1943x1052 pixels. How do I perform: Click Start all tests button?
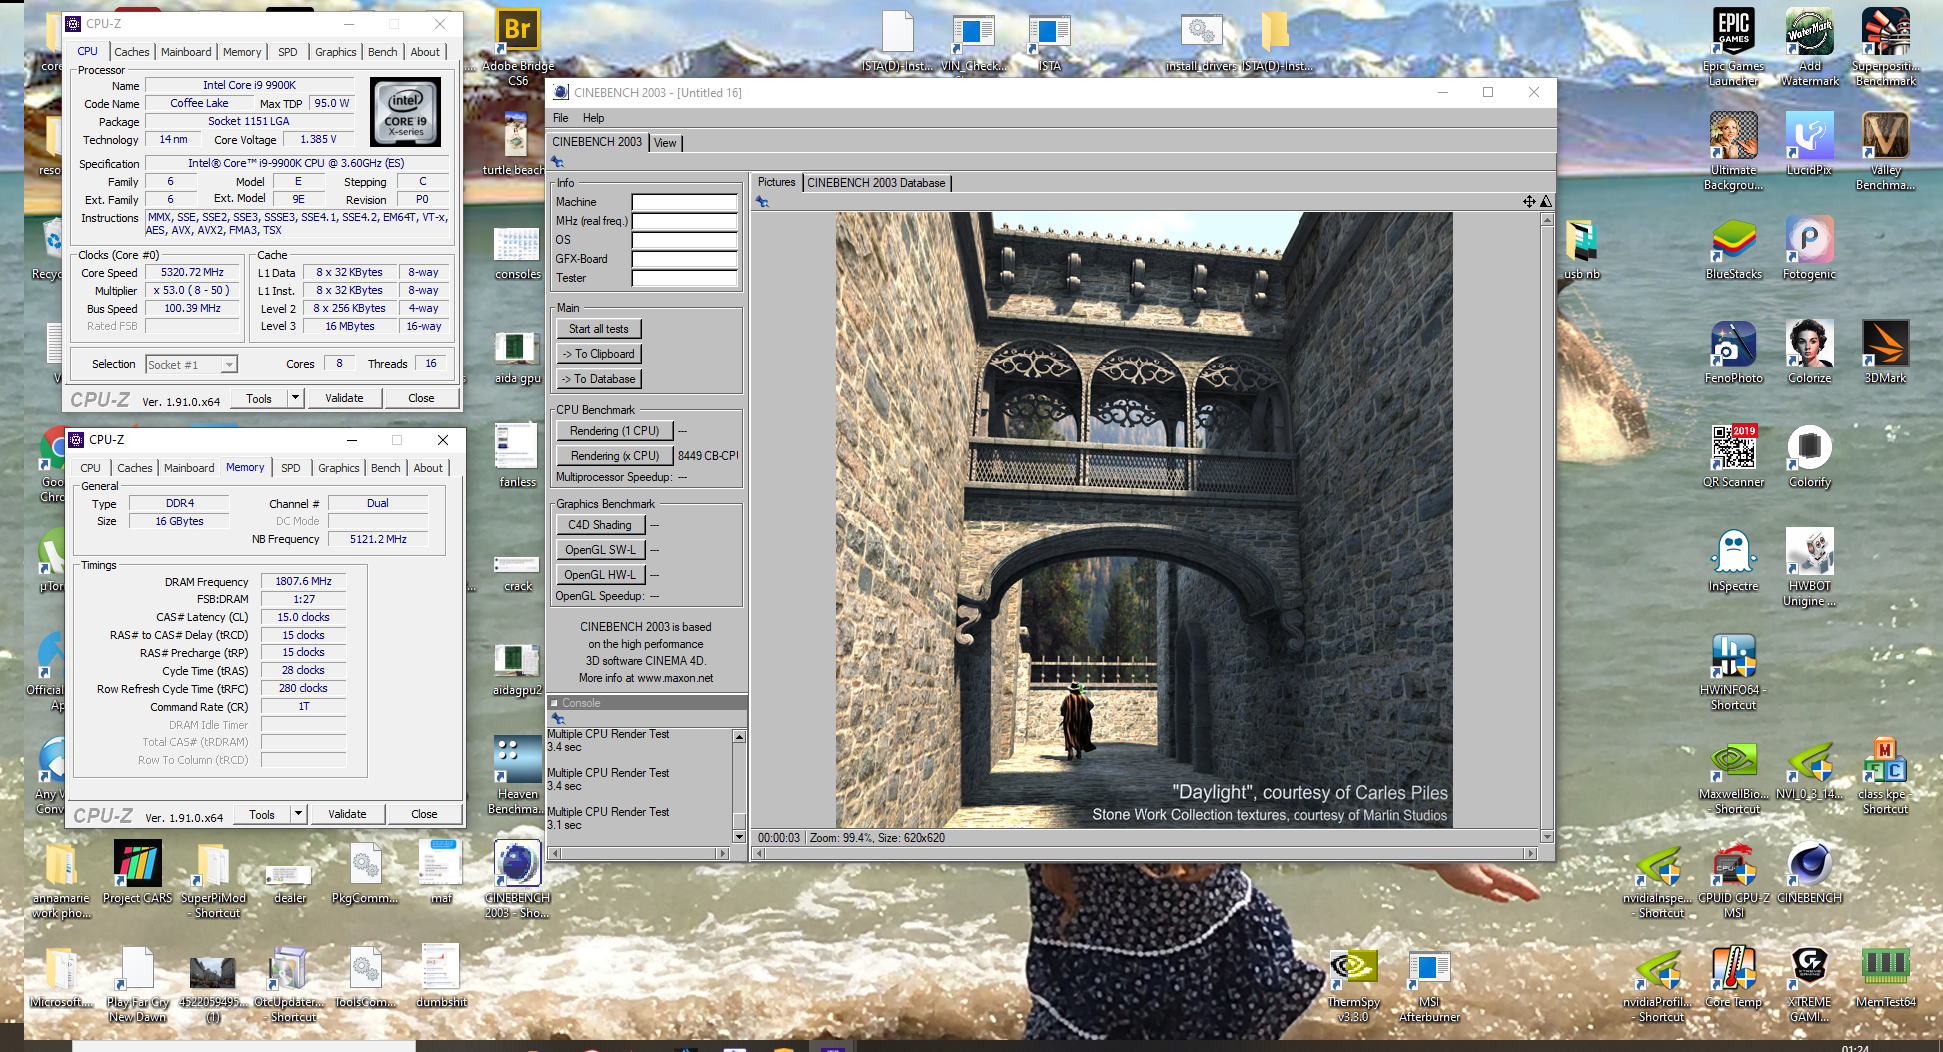click(x=599, y=329)
